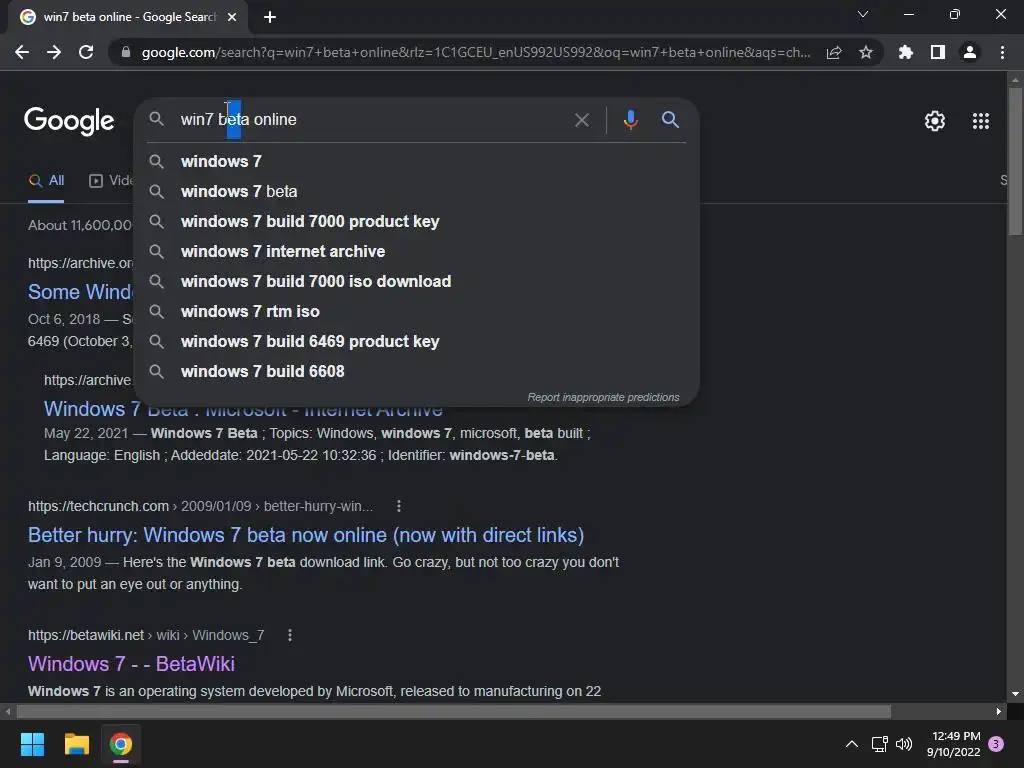Image resolution: width=1024 pixels, height=768 pixels.
Task: Click scroll right arrow on horizontal scrollbar
Action: point(999,711)
